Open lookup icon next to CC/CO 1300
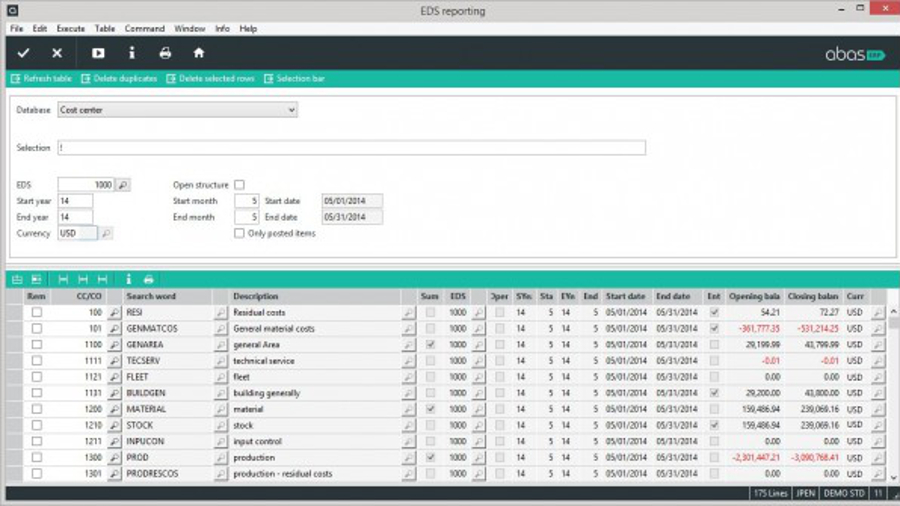This screenshot has width=900, height=506. (x=114, y=457)
